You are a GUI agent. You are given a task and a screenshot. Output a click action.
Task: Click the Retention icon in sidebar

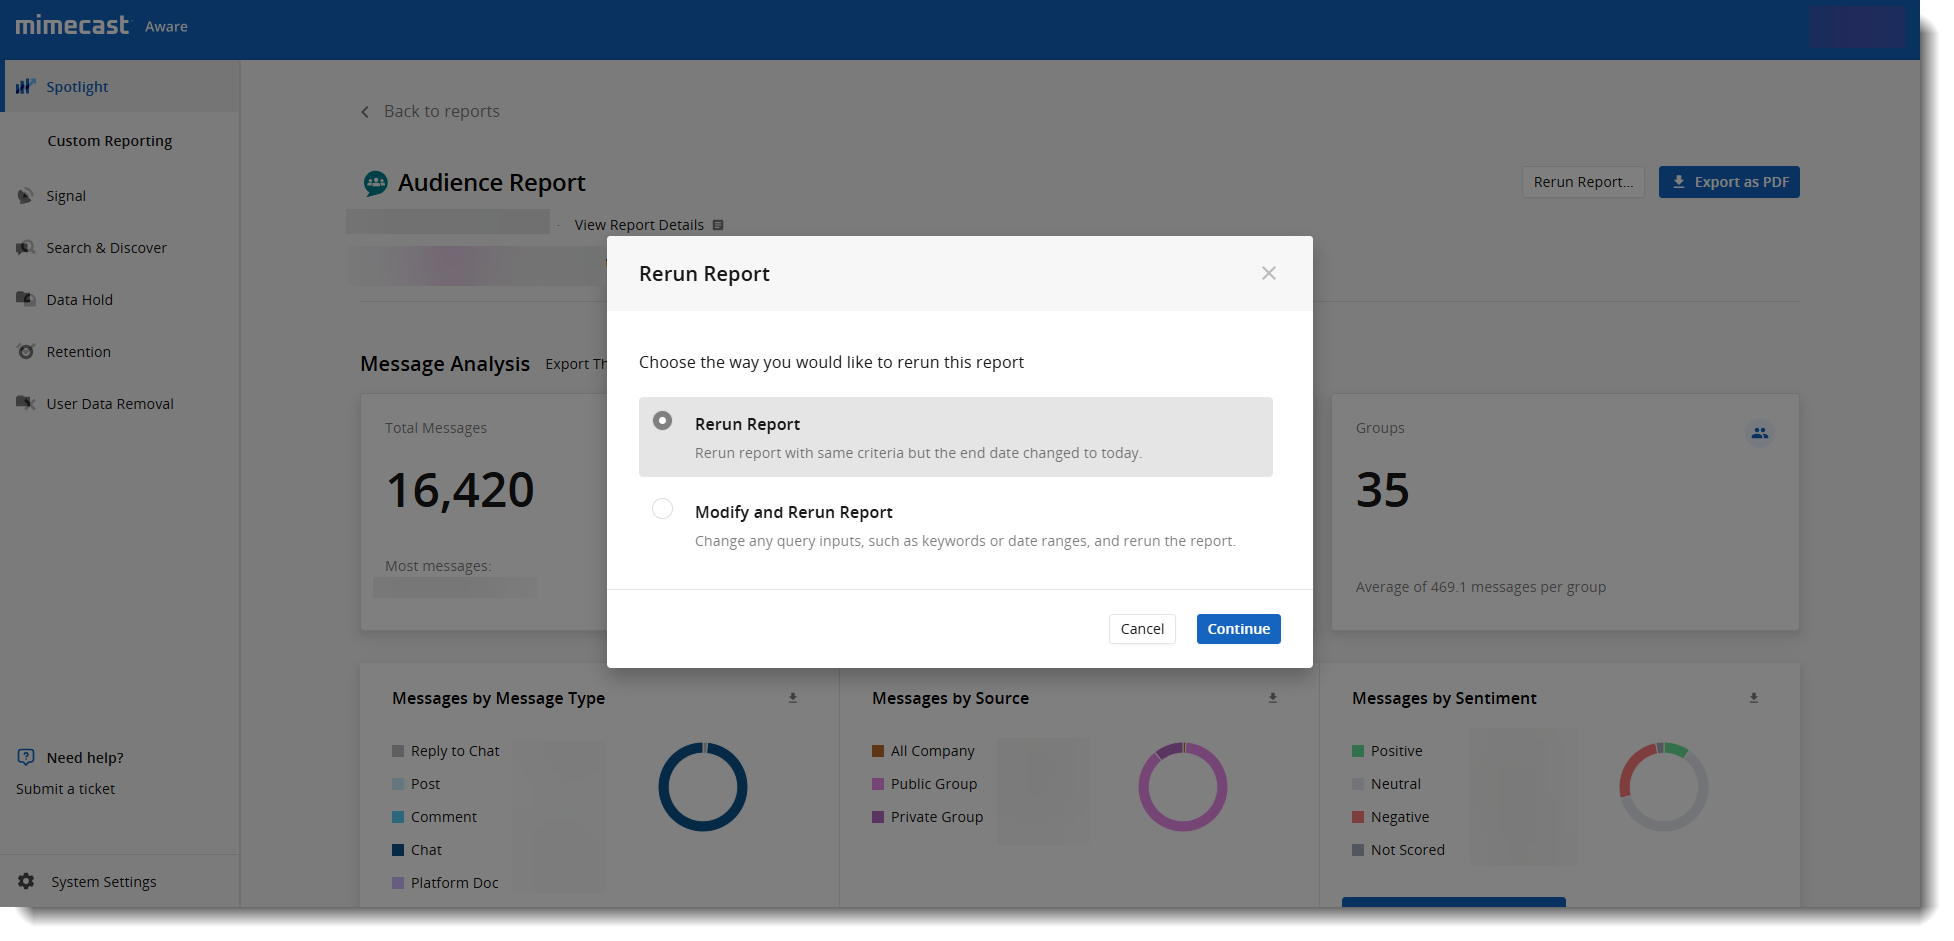pos(26,352)
